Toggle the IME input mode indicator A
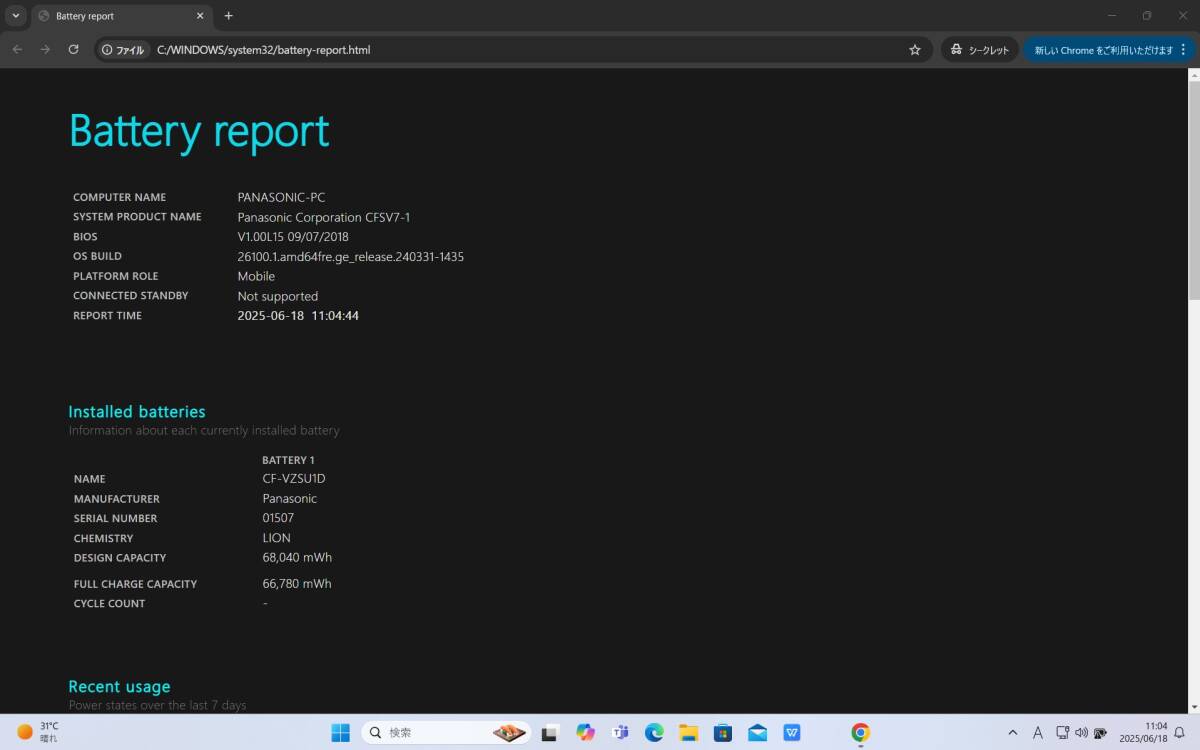 point(1037,732)
